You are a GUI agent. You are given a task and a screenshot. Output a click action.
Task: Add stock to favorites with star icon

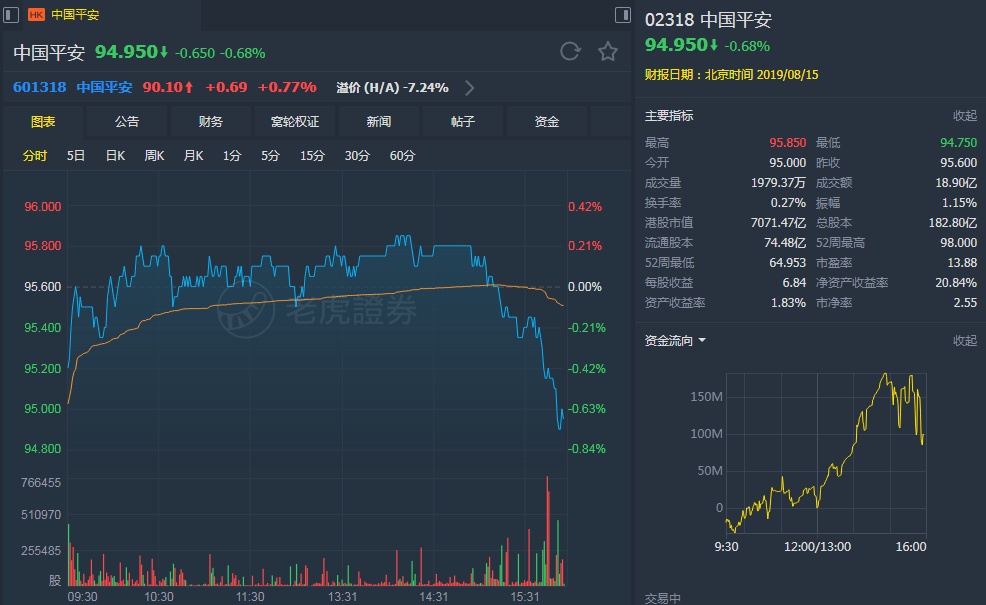point(608,52)
